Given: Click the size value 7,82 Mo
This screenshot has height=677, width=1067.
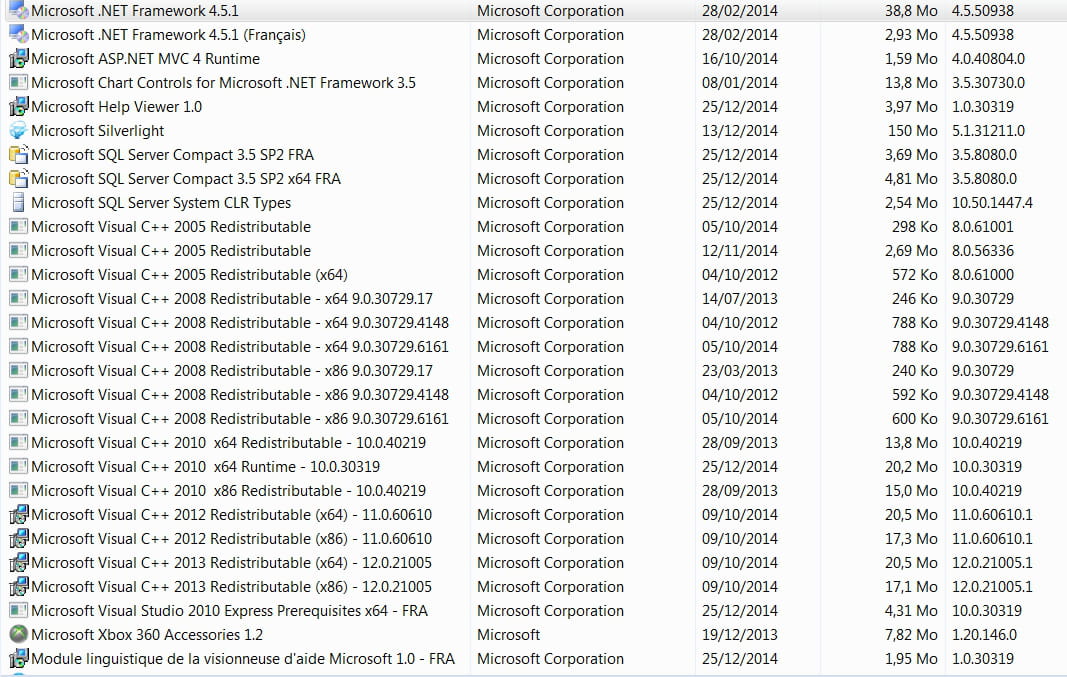Looking at the screenshot, I should 911,634.
